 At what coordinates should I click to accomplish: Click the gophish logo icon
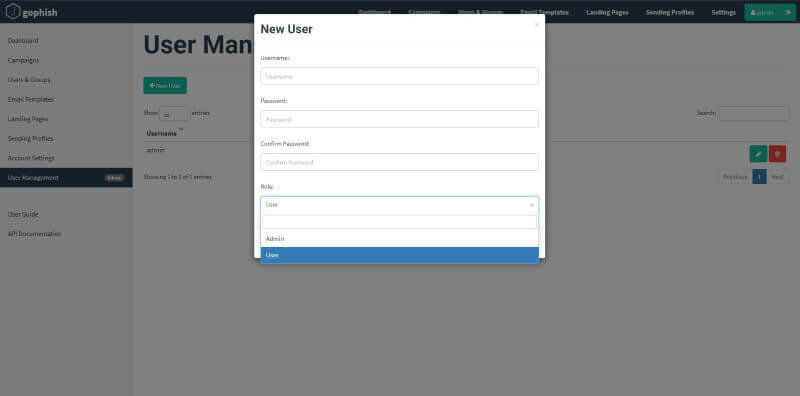(x=13, y=11)
